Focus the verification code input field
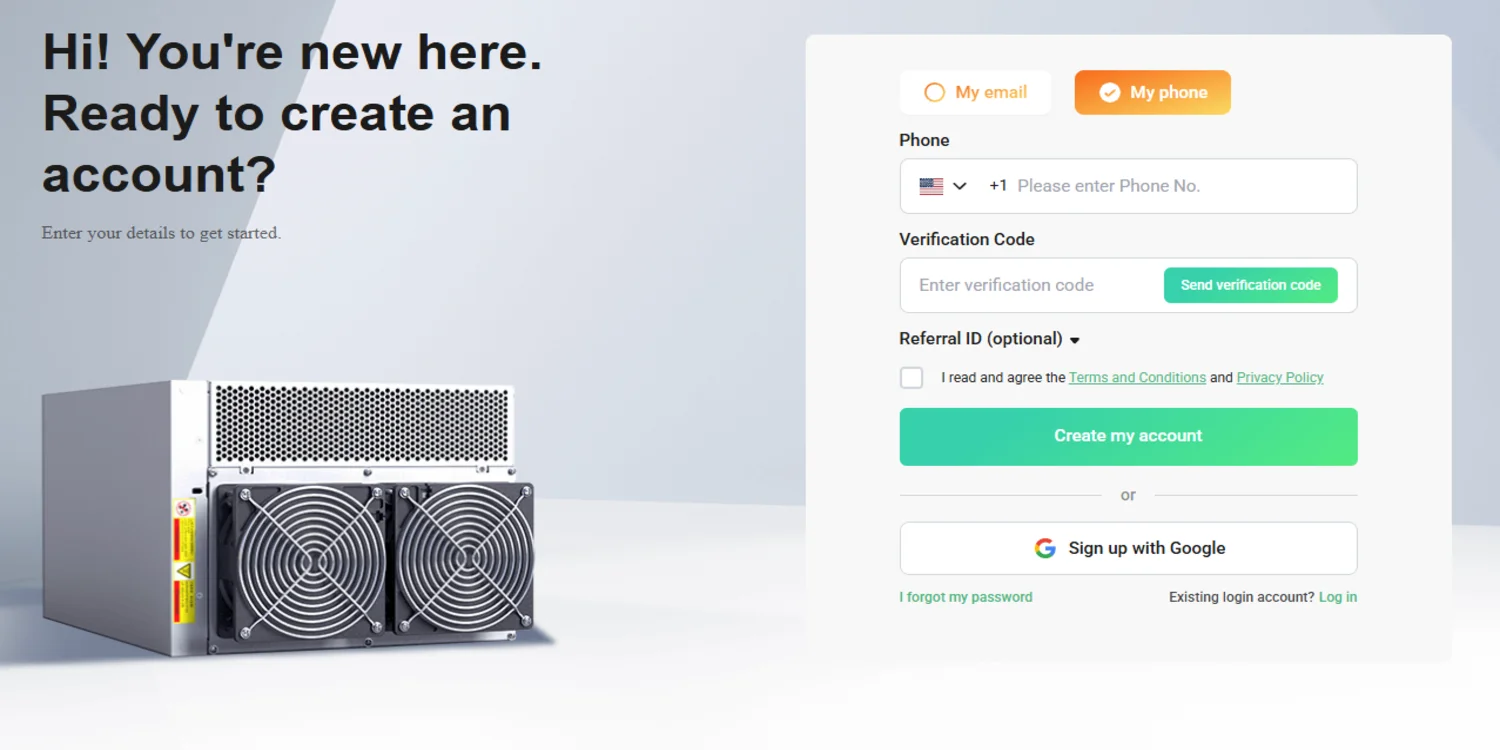The width and height of the screenshot is (1500, 750). pos(1032,285)
